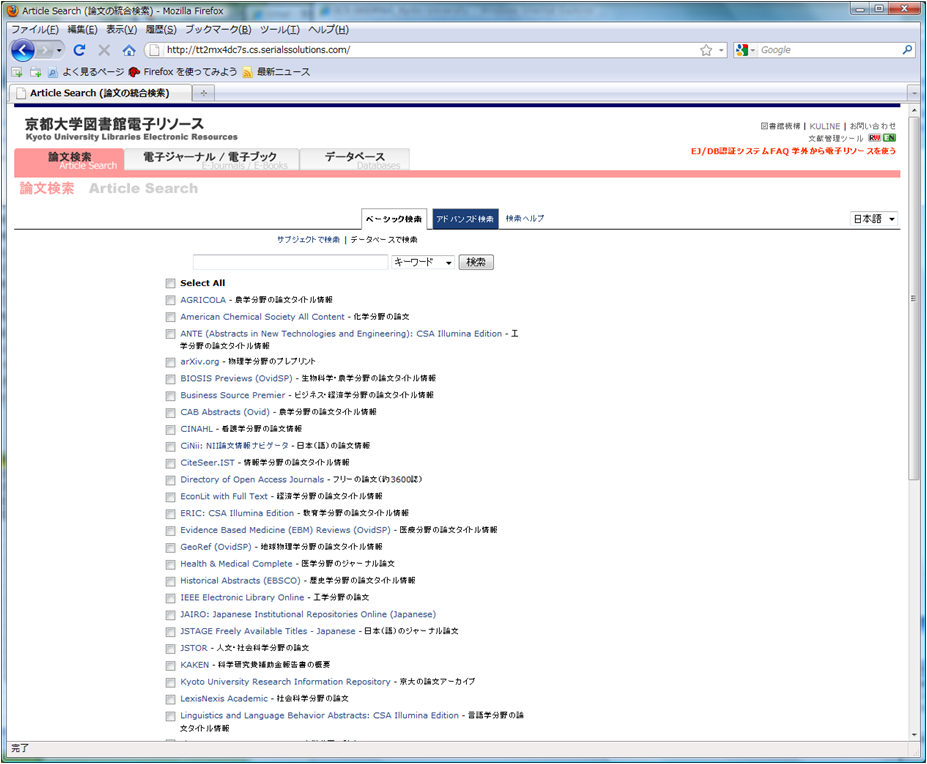Open the search type キーワード dropdown

pos(423,262)
